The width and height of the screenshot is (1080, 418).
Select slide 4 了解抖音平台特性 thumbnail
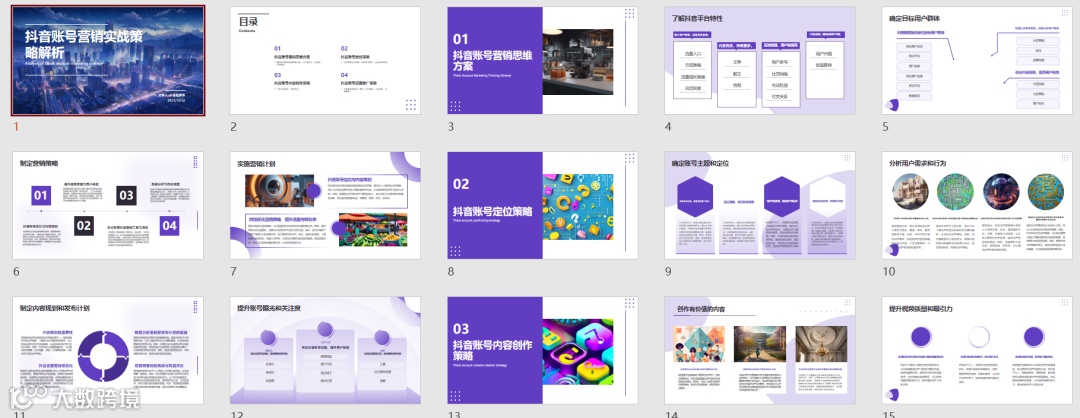click(x=760, y=61)
